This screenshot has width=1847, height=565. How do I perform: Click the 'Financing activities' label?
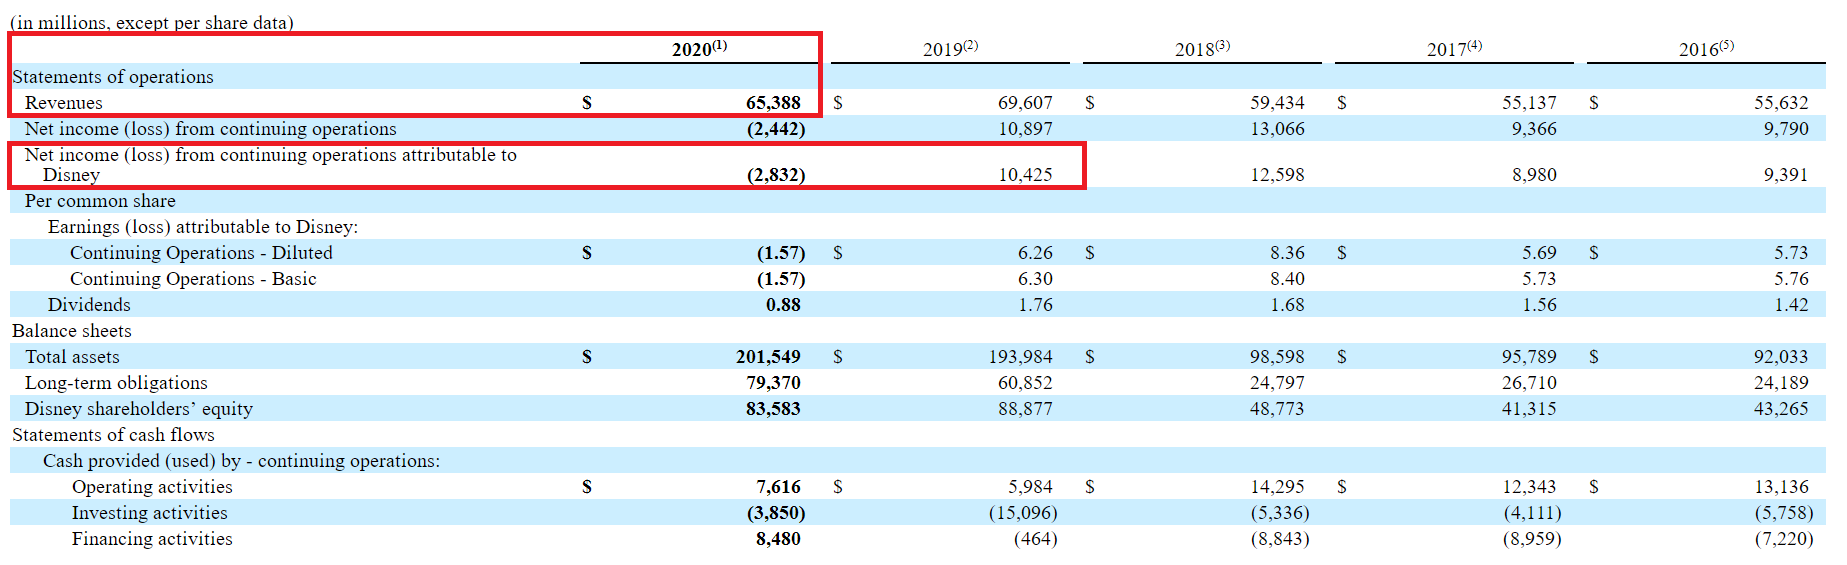152,539
